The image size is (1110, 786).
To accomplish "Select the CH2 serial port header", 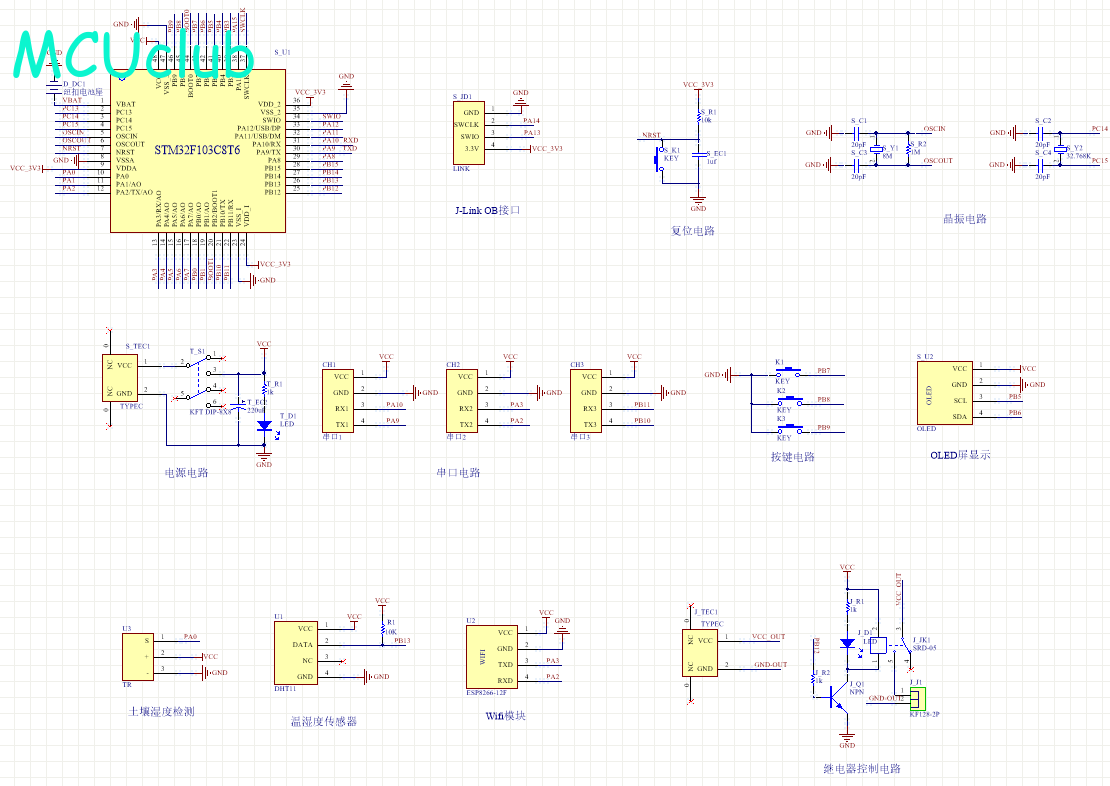I will click(x=461, y=400).
